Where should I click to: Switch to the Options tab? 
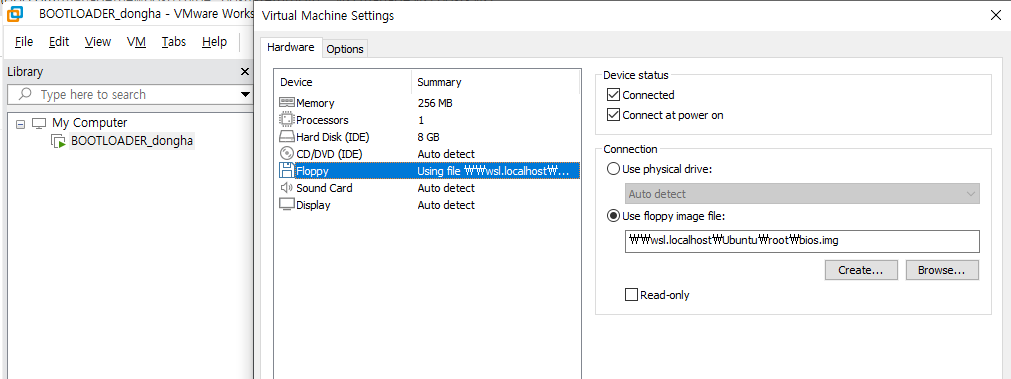[x=345, y=49]
